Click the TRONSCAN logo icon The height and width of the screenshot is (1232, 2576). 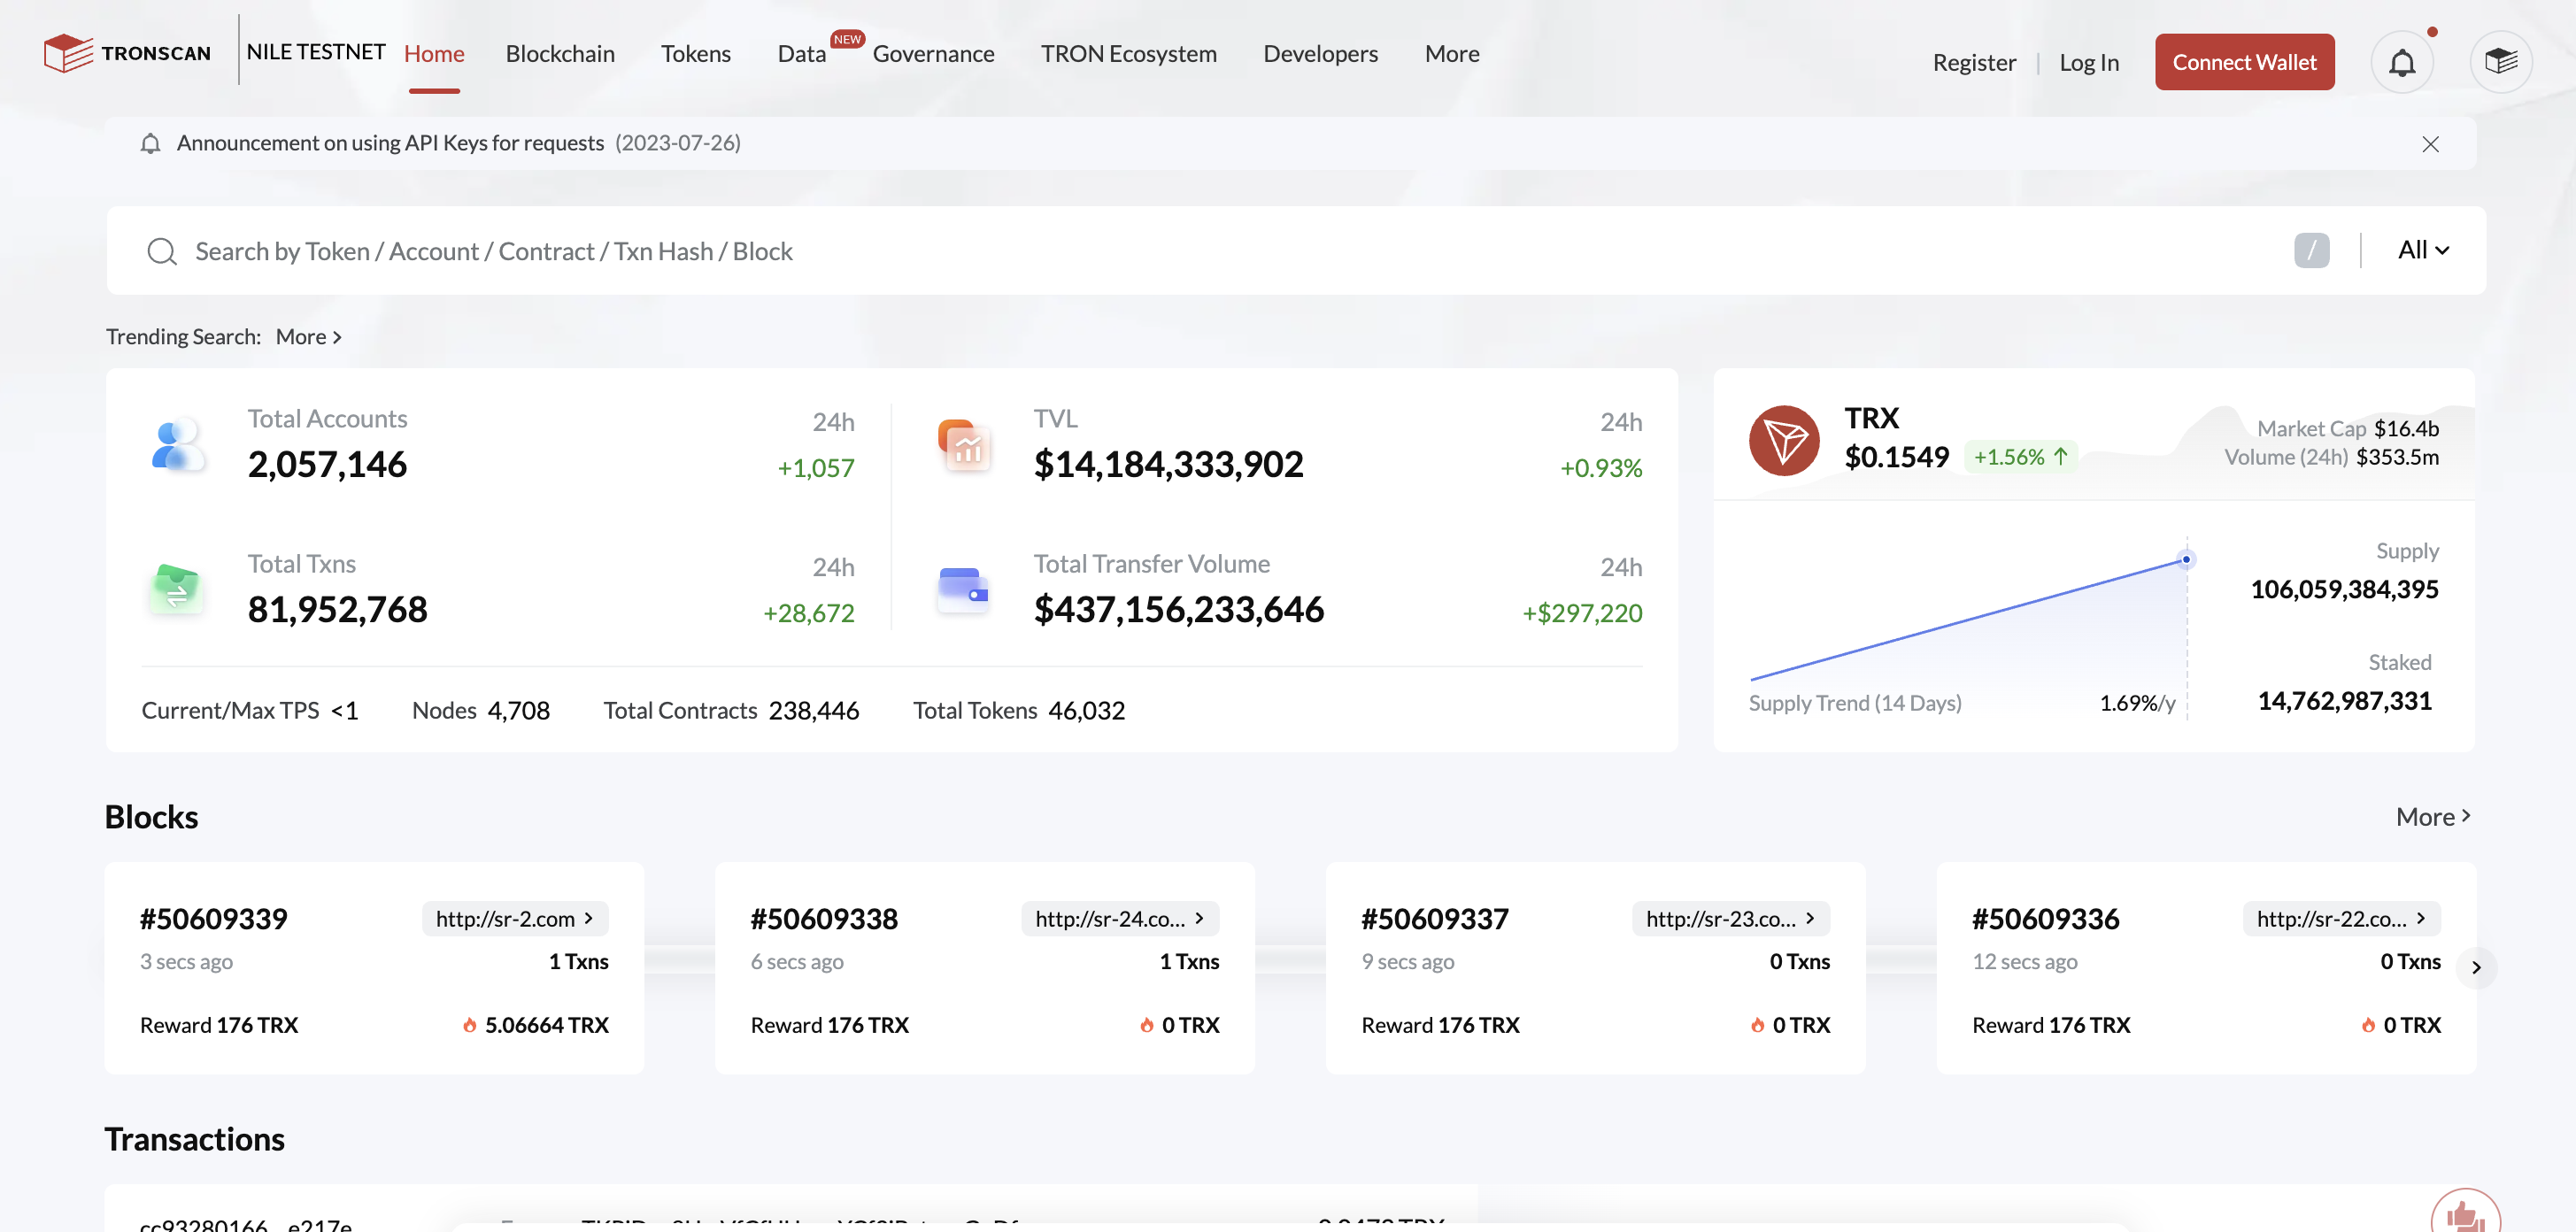[68, 53]
